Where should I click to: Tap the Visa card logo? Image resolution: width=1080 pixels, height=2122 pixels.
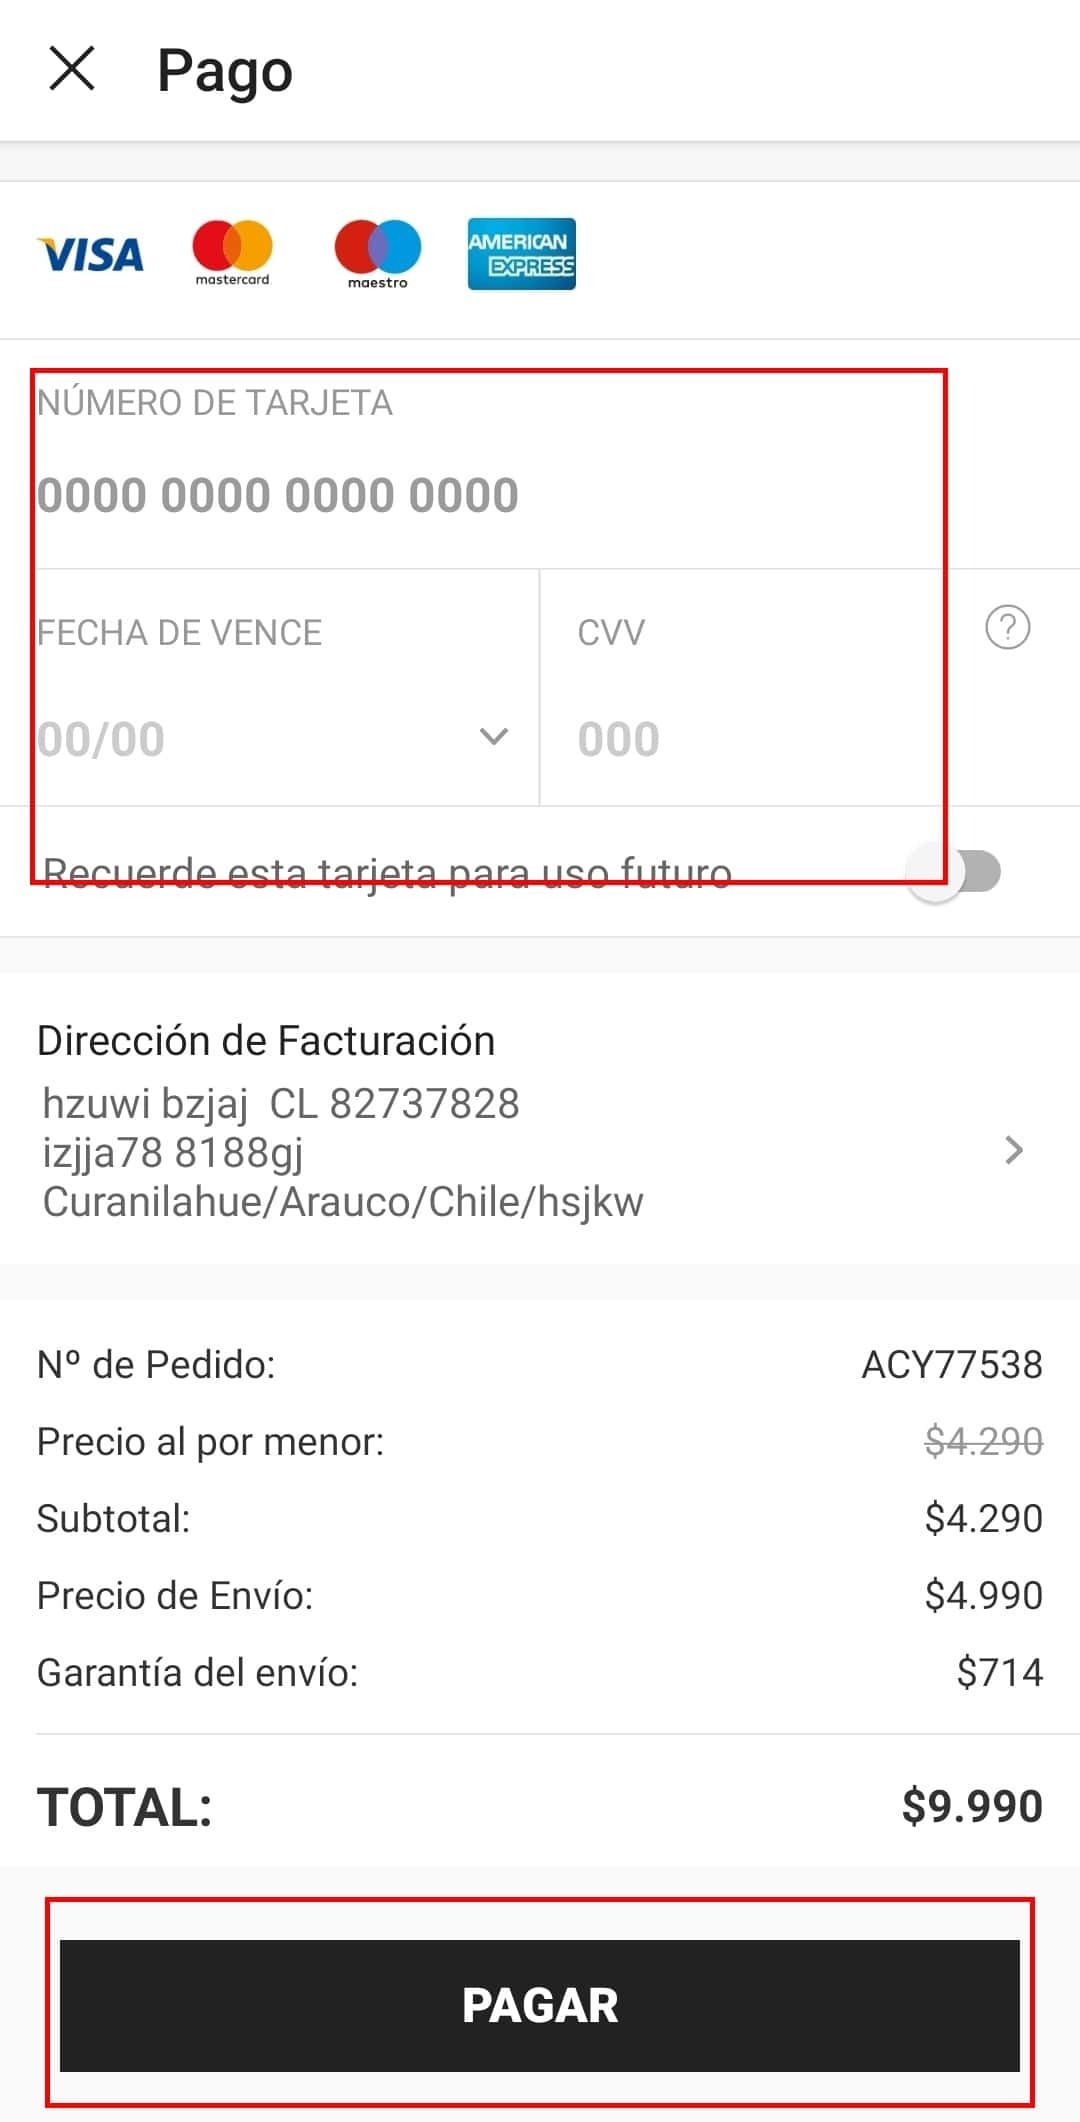pyautogui.click(x=91, y=255)
